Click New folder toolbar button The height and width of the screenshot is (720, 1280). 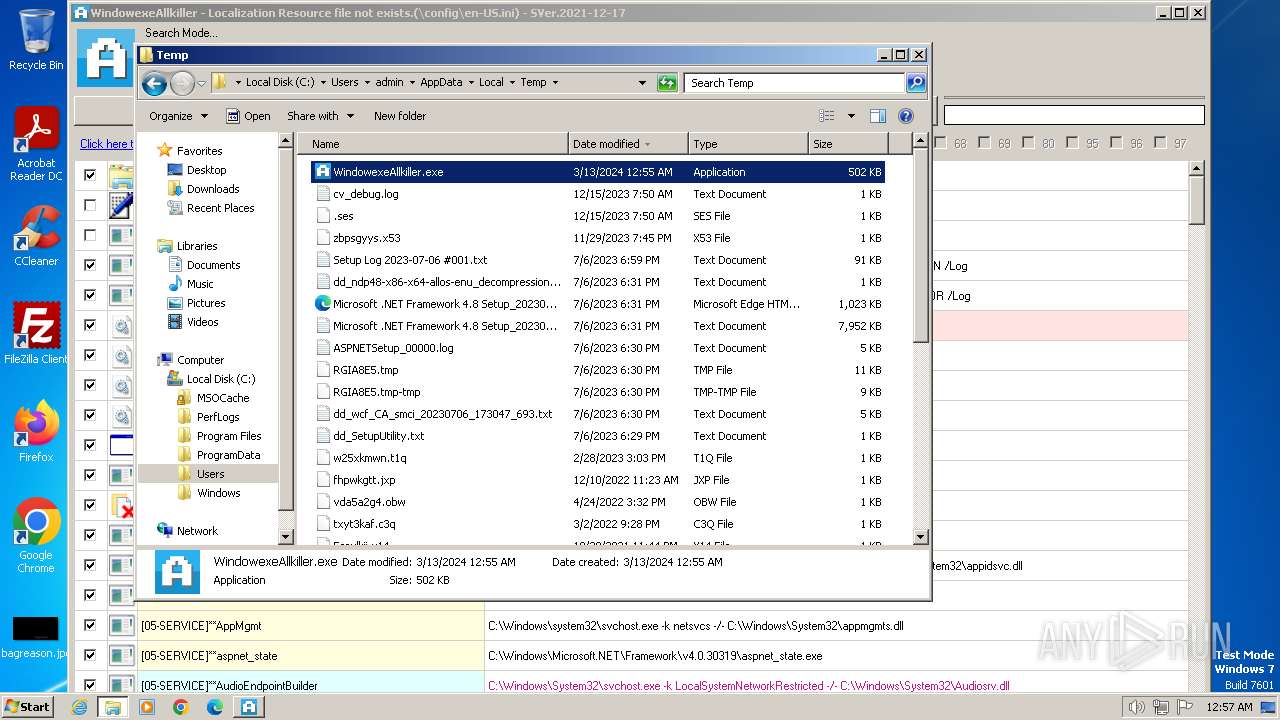click(x=400, y=116)
